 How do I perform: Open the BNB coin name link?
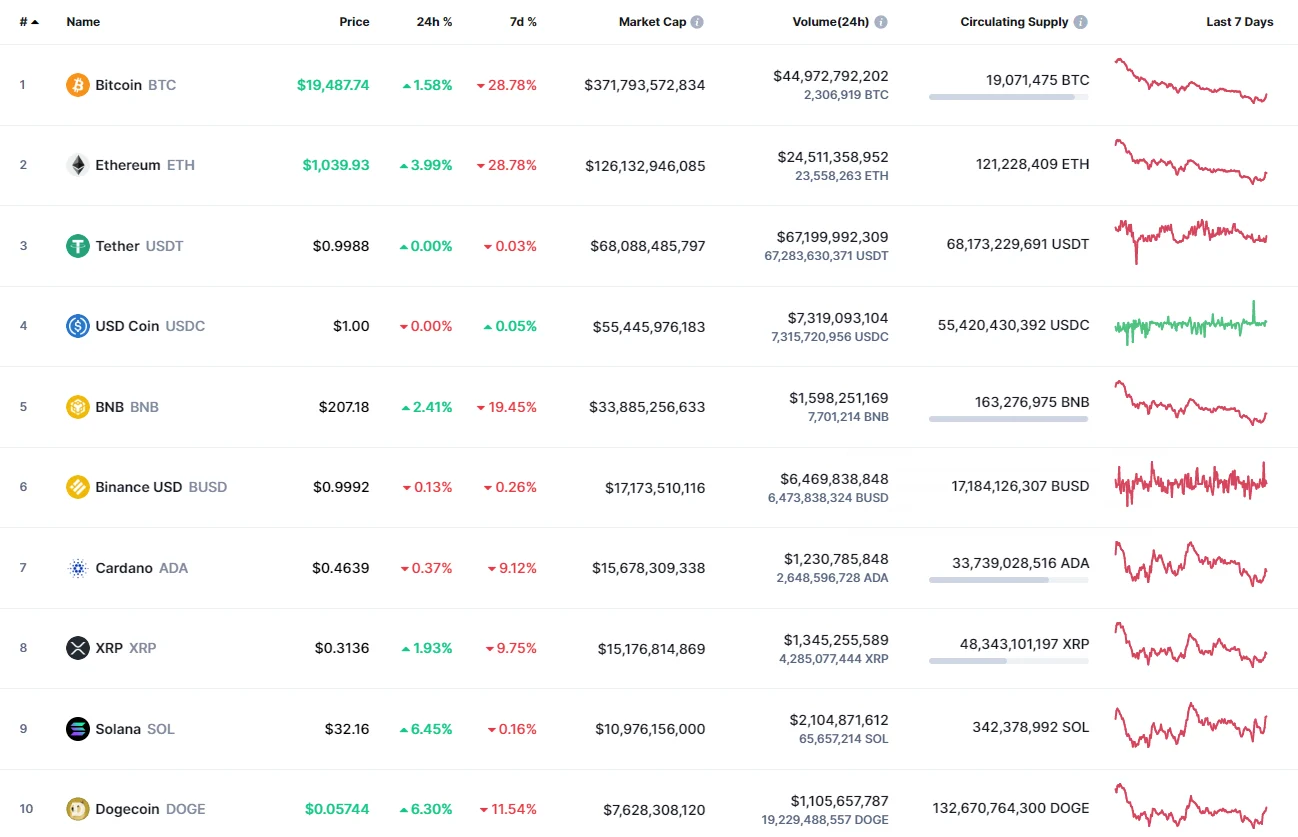109,407
